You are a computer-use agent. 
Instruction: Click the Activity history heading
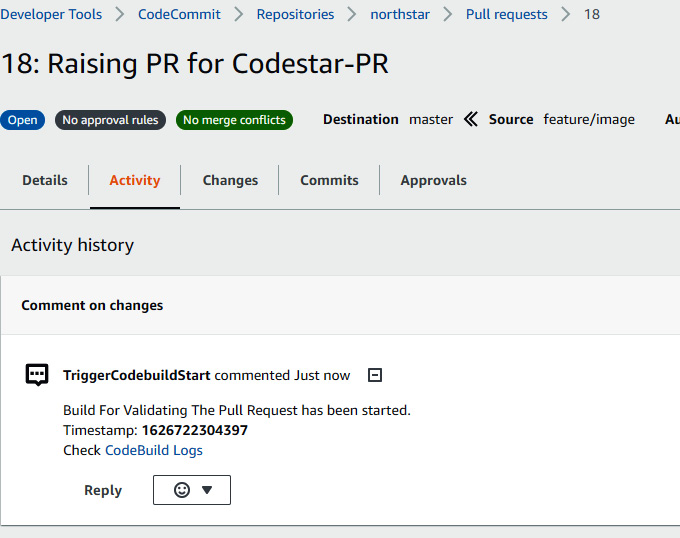click(72, 245)
